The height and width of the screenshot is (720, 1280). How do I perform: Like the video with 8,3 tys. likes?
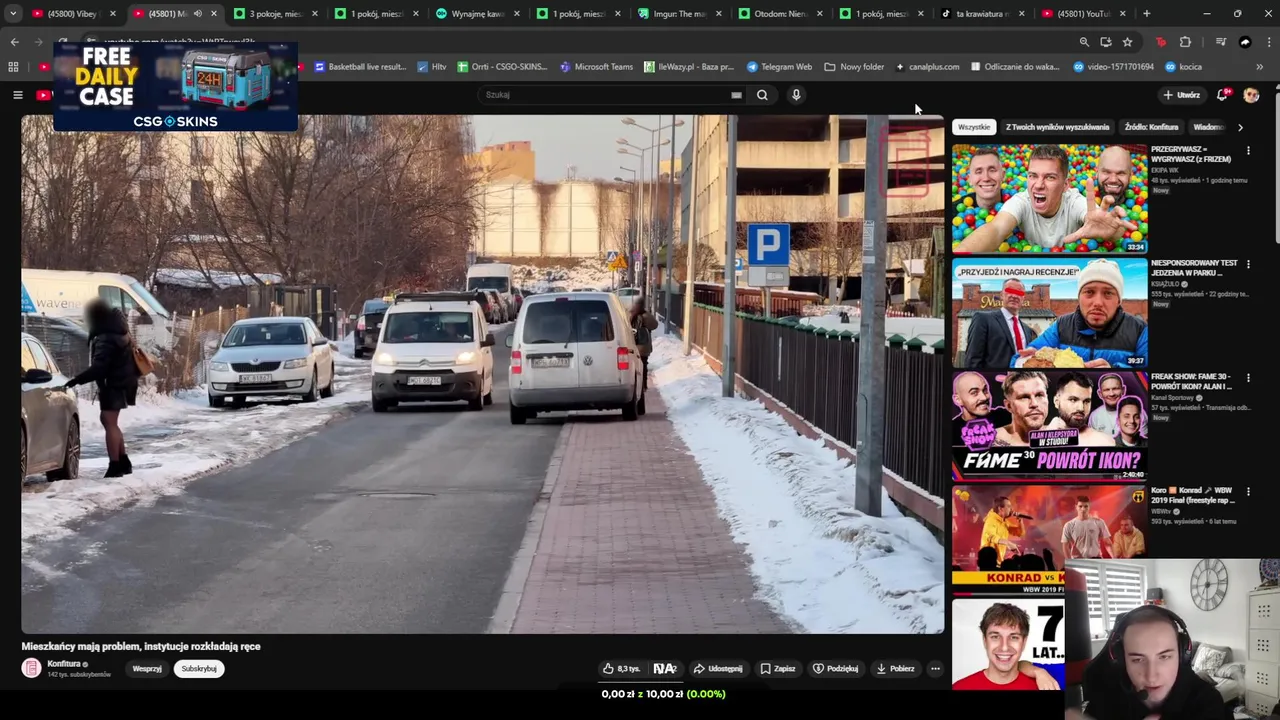tap(621, 668)
